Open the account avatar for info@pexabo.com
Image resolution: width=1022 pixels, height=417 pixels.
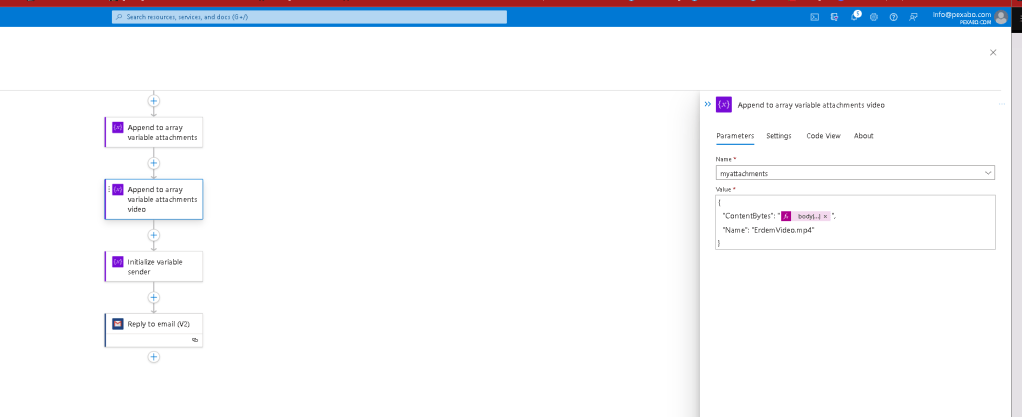point(1000,18)
